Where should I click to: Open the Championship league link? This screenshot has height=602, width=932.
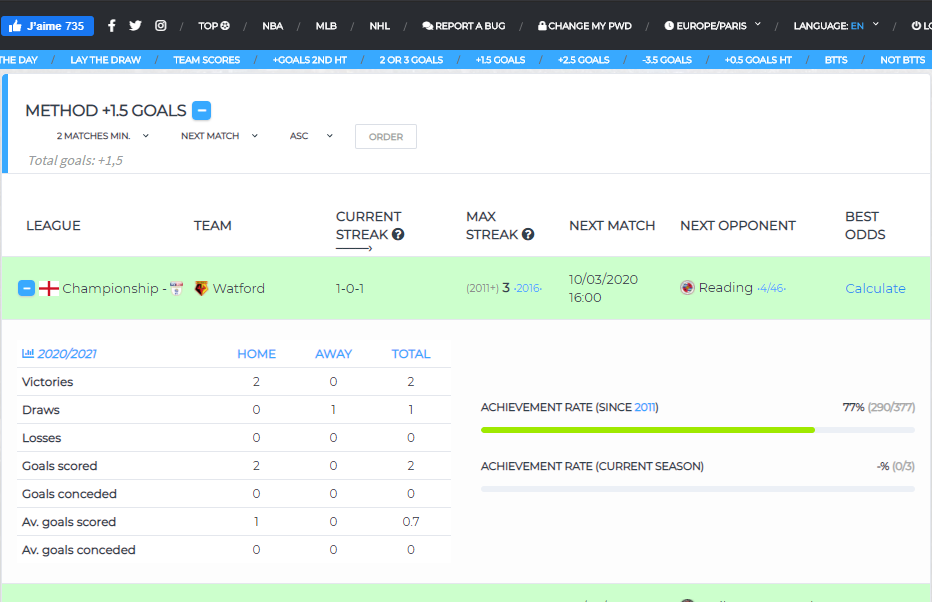[x=111, y=288]
